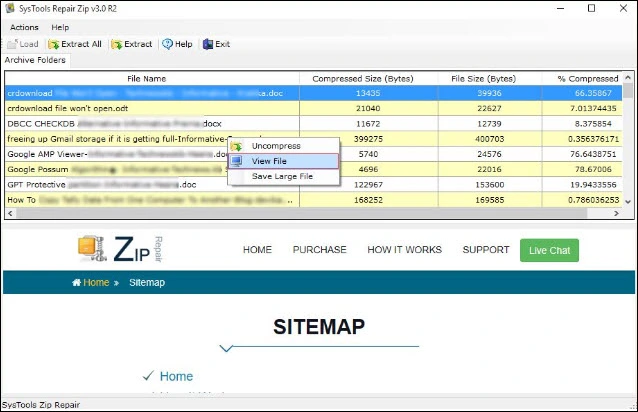The image size is (638, 412).
Task: Click the home icon in breadcrumb bar
Action: tap(76, 282)
